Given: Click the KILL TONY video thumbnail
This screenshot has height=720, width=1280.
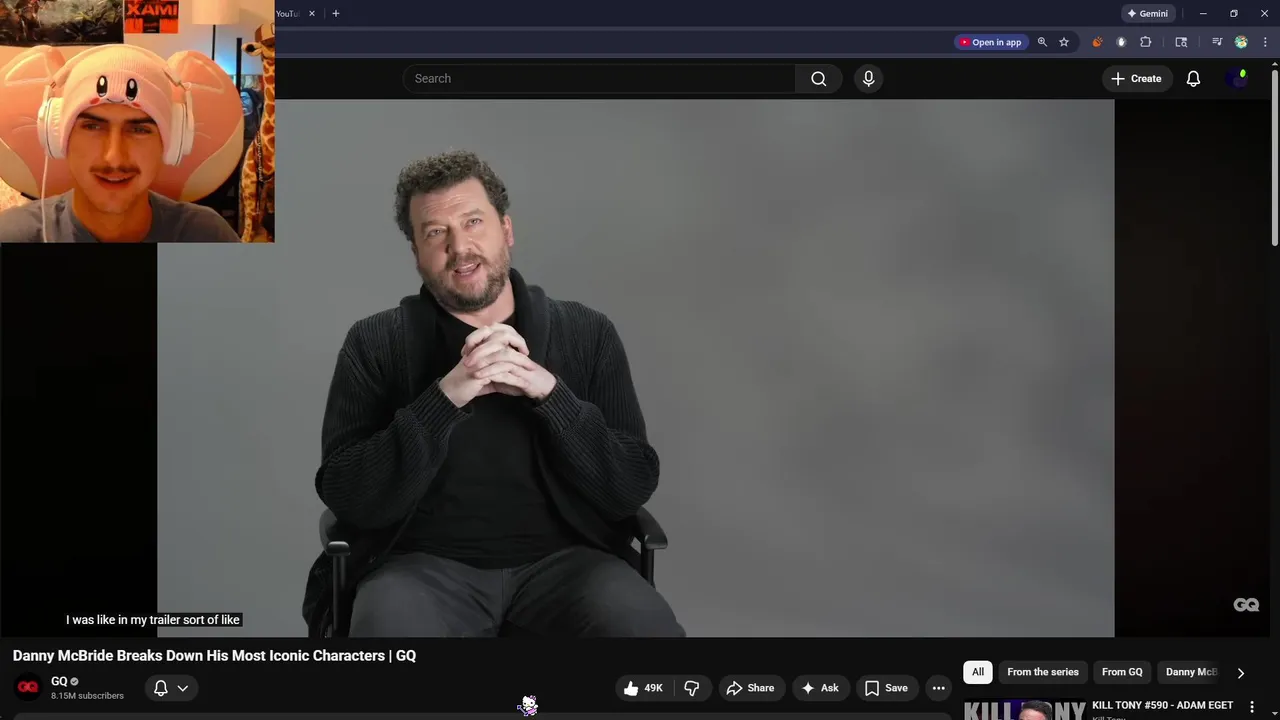Looking at the screenshot, I should click(1024, 708).
